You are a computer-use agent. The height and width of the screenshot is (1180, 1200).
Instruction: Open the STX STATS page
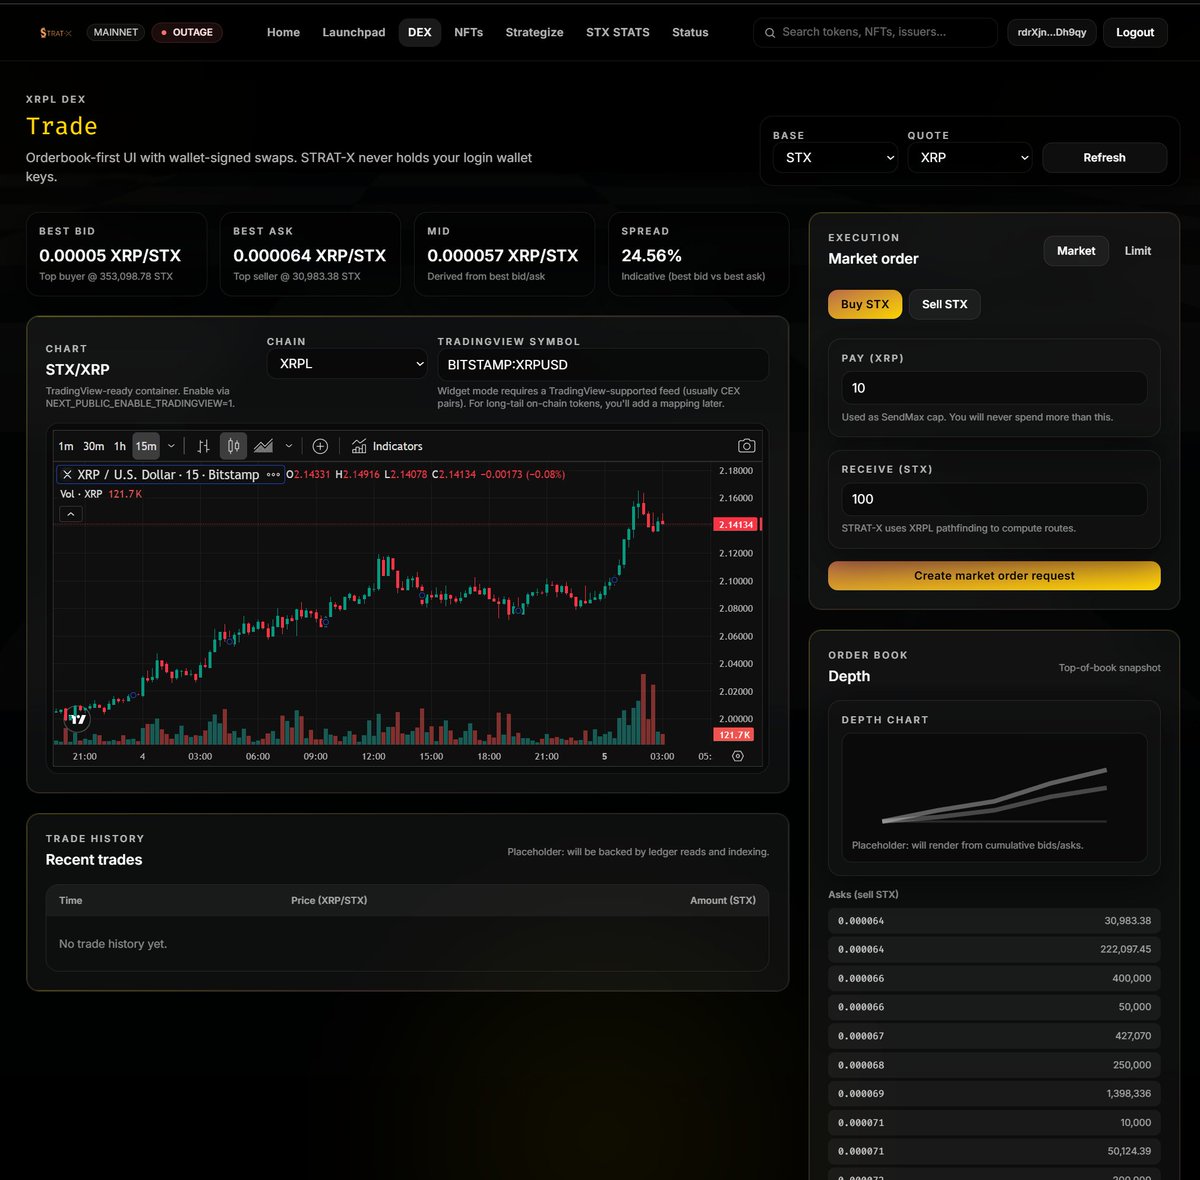point(618,33)
